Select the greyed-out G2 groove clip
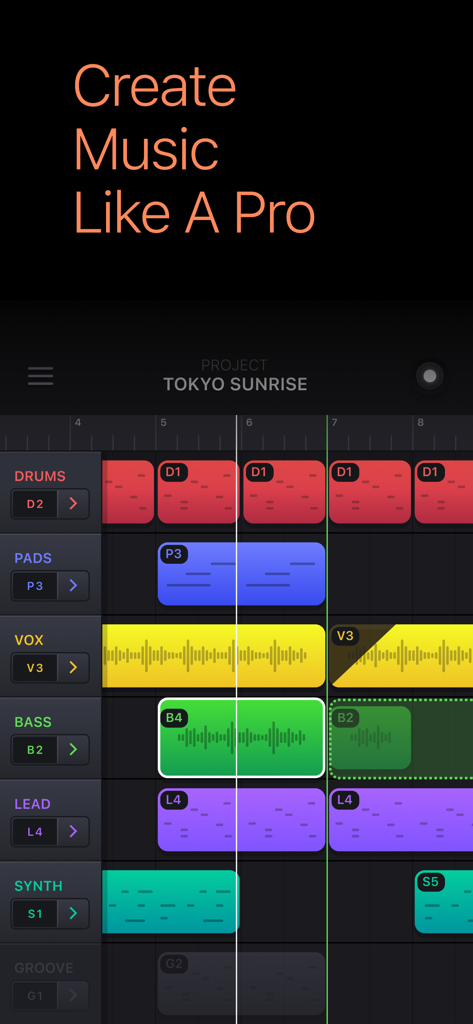 241,984
